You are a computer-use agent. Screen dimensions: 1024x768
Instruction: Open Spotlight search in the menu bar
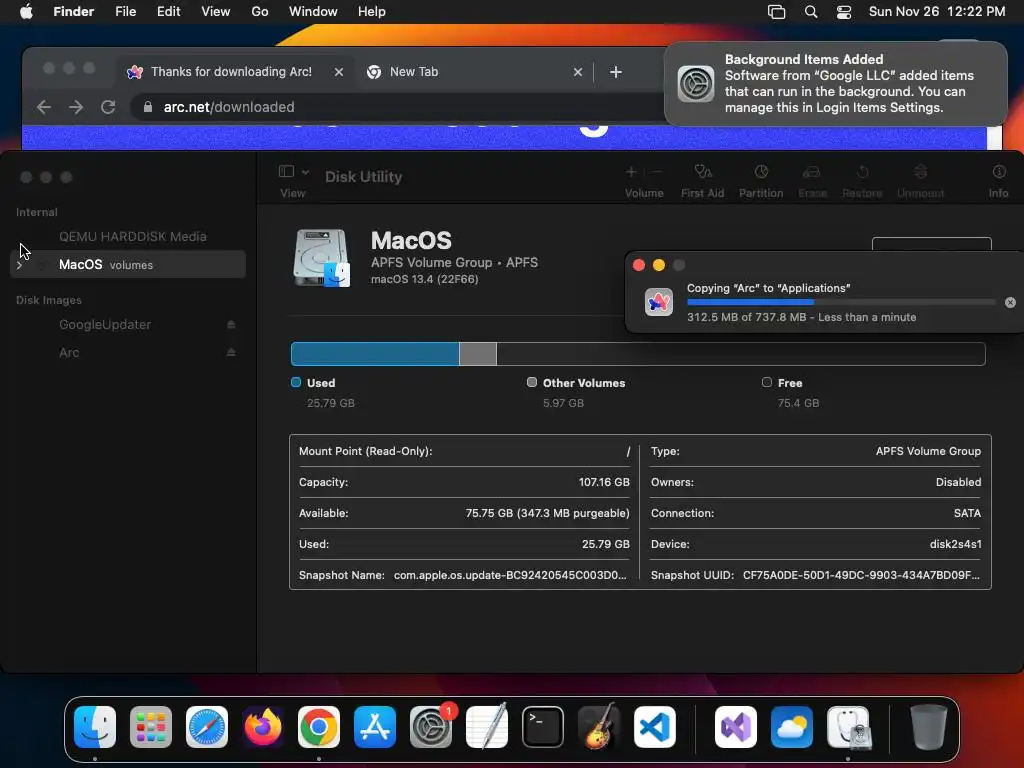click(x=810, y=12)
